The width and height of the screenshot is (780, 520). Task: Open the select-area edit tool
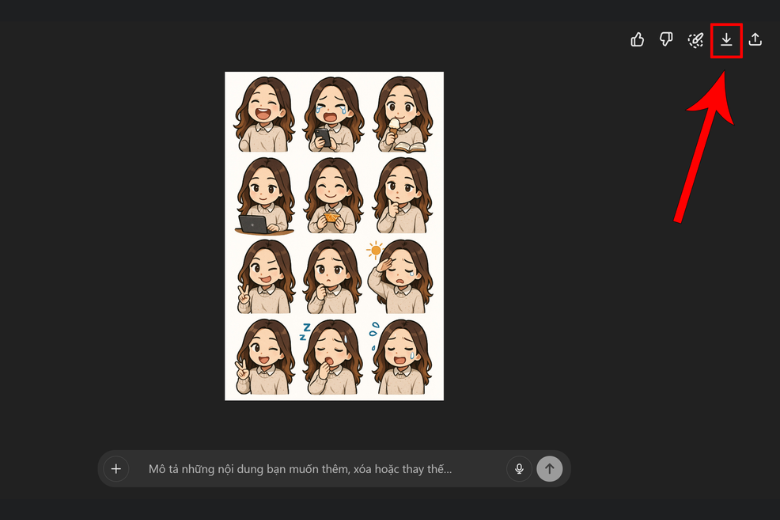[x=696, y=40]
